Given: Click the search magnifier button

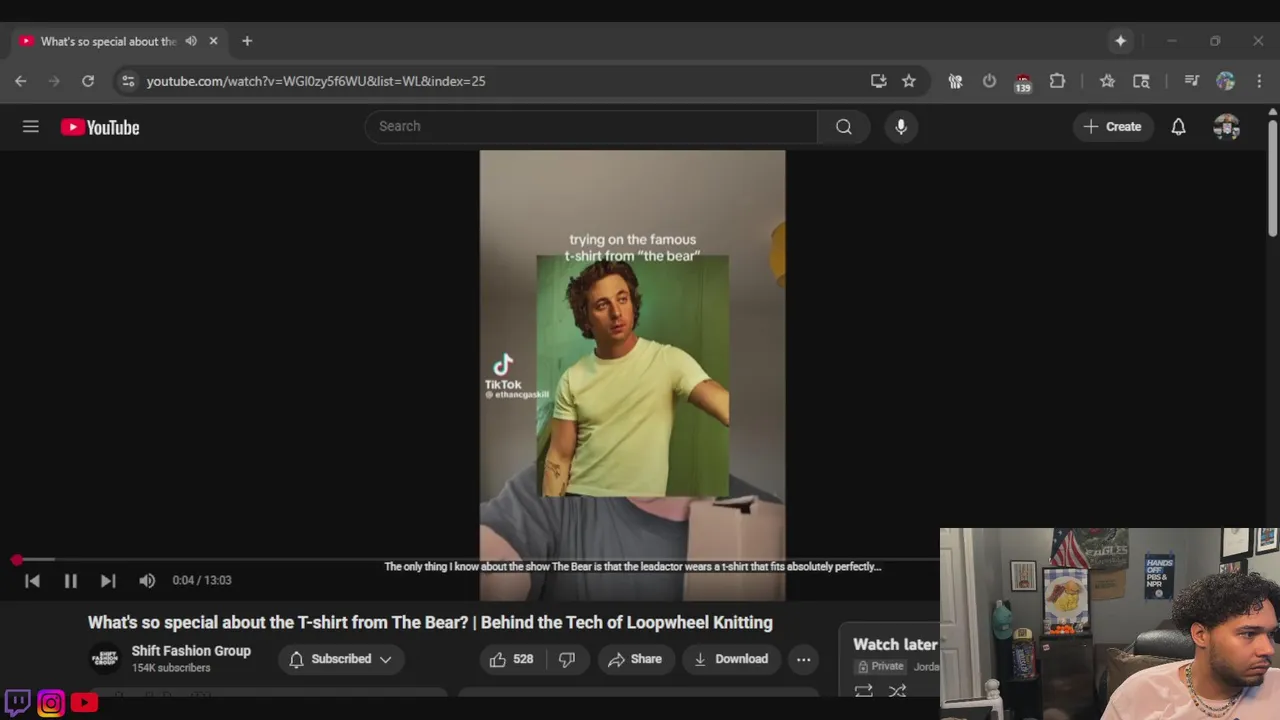Looking at the screenshot, I should [x=844, y=127].
